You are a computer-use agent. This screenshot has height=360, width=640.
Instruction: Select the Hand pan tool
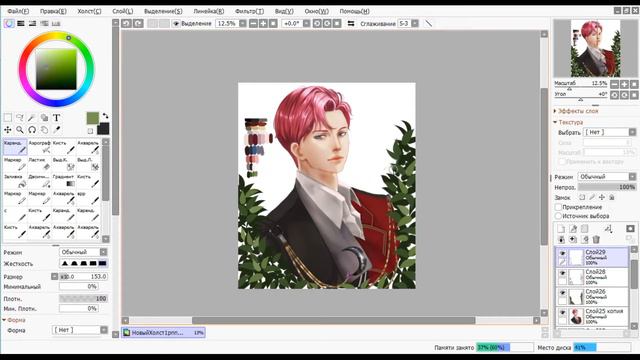44,130
